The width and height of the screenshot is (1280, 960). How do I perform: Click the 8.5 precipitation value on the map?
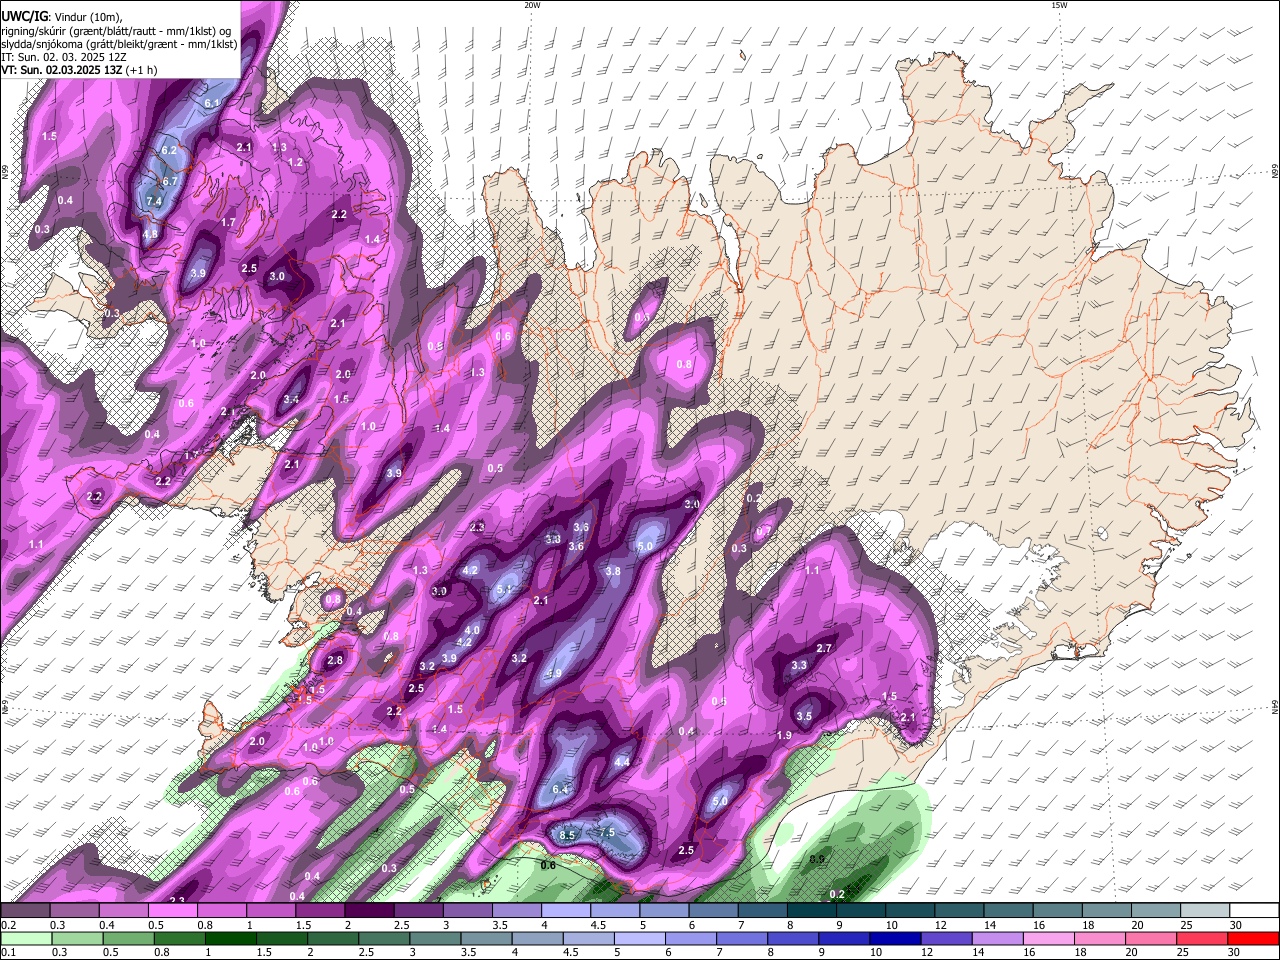point(568,835)
